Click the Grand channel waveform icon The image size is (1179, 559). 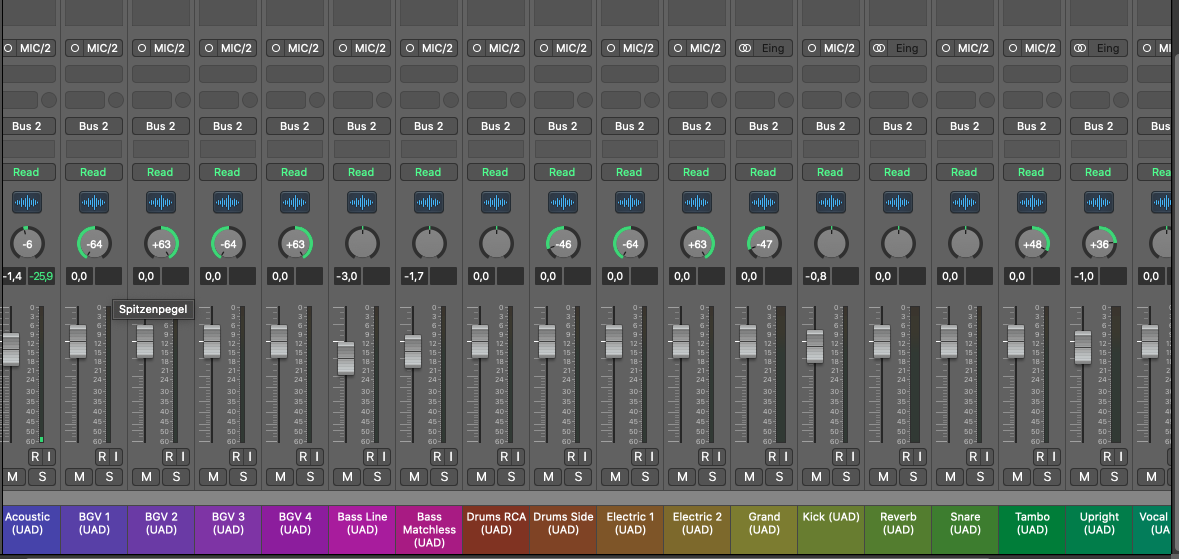click(765, 203)
